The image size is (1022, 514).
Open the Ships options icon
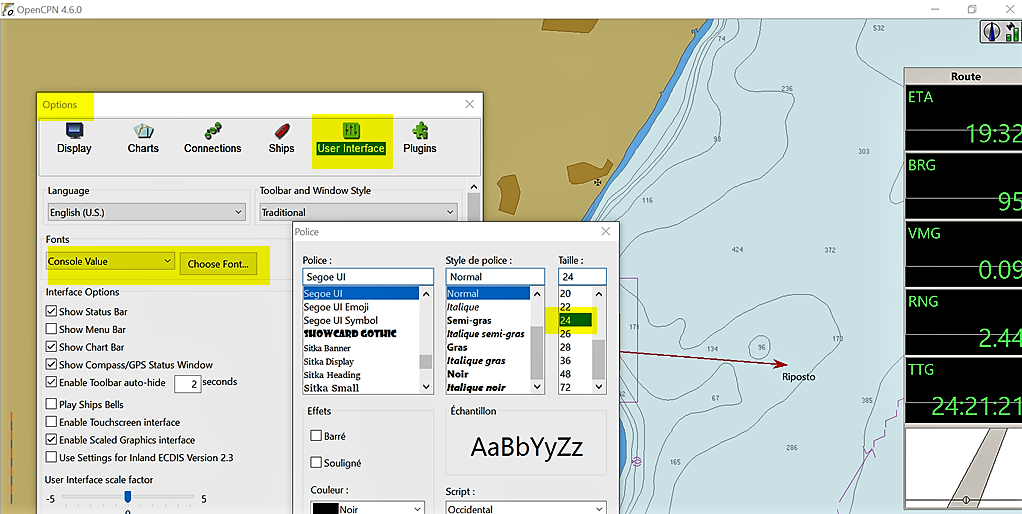tap(281, 139)
